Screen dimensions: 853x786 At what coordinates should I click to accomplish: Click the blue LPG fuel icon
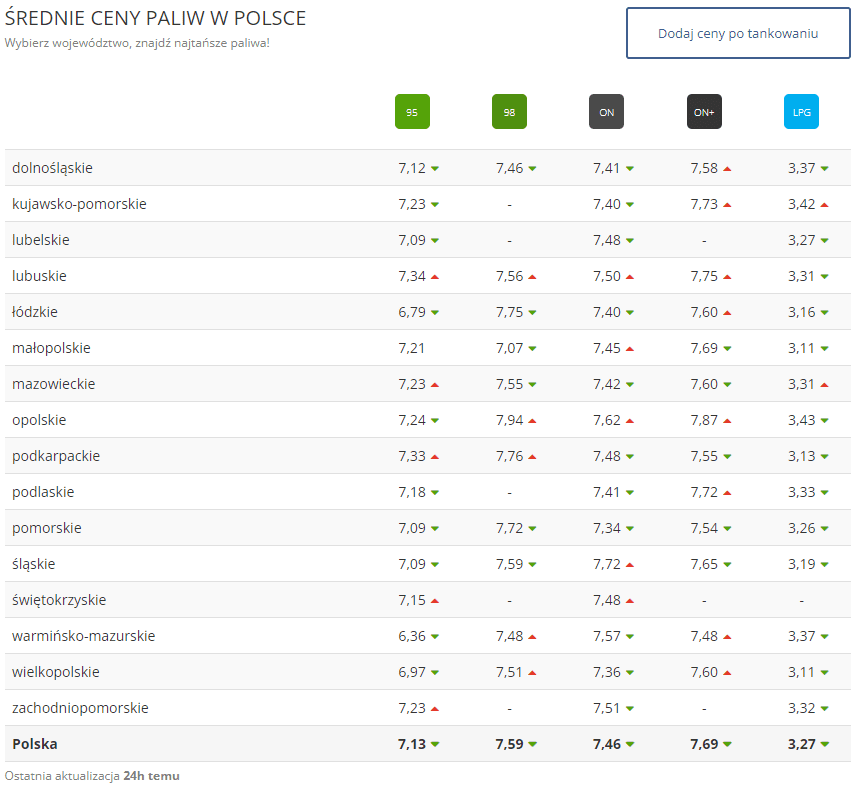[801, 112]
